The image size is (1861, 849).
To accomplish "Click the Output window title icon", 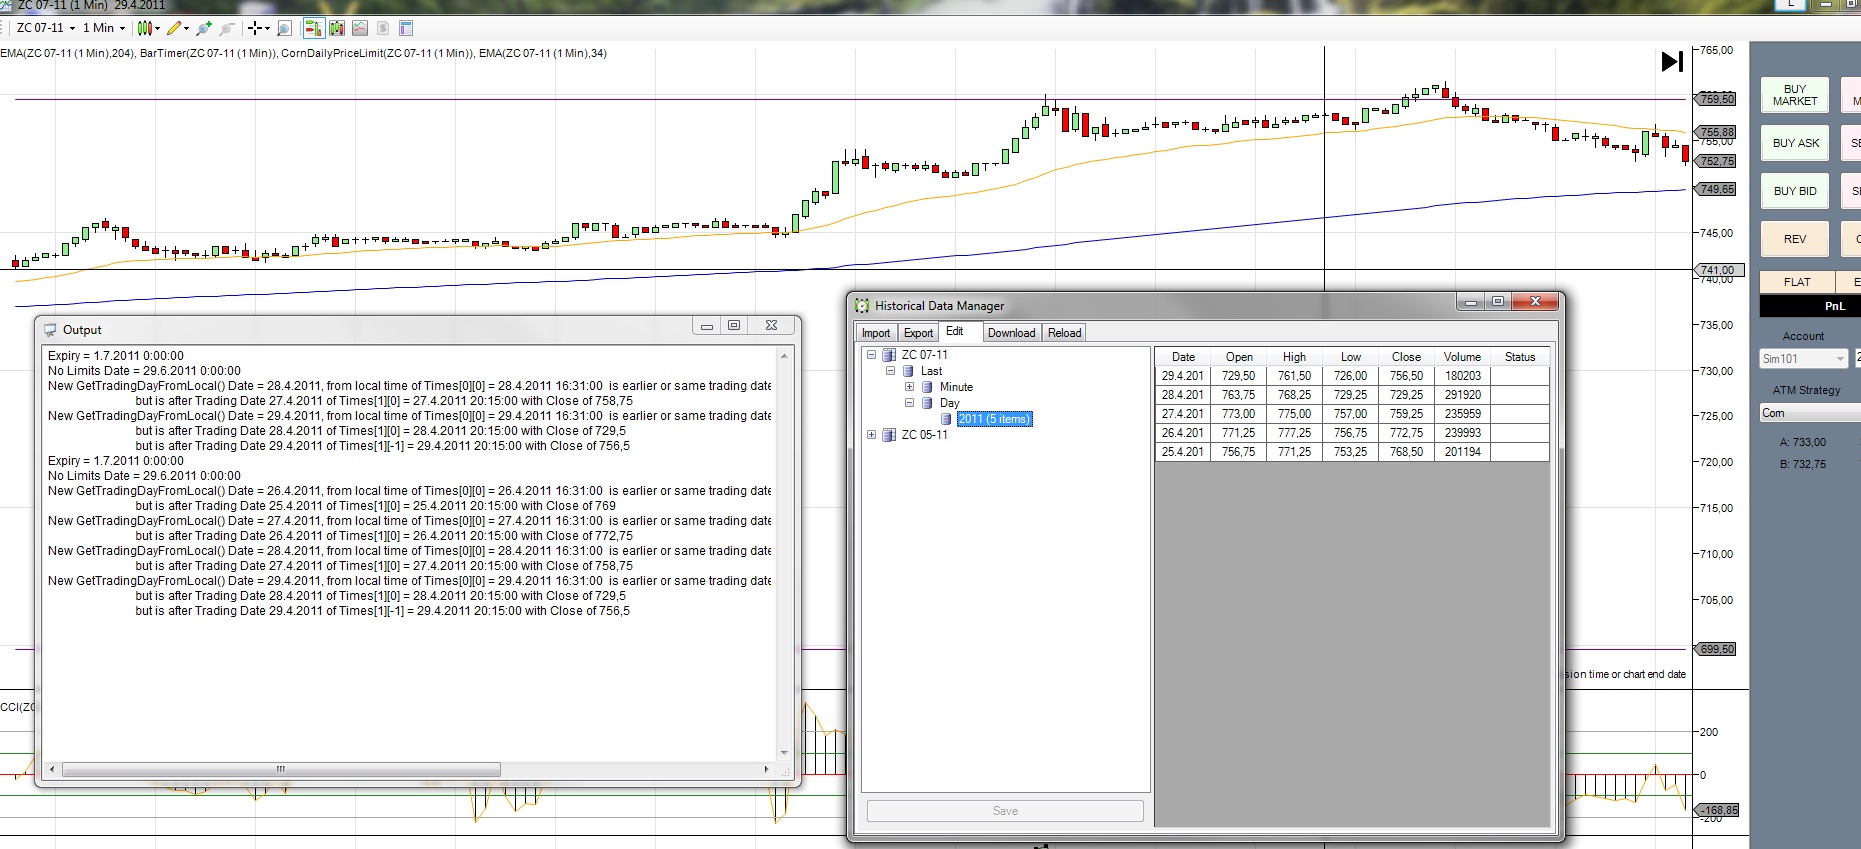I will (x=50, y=330).
